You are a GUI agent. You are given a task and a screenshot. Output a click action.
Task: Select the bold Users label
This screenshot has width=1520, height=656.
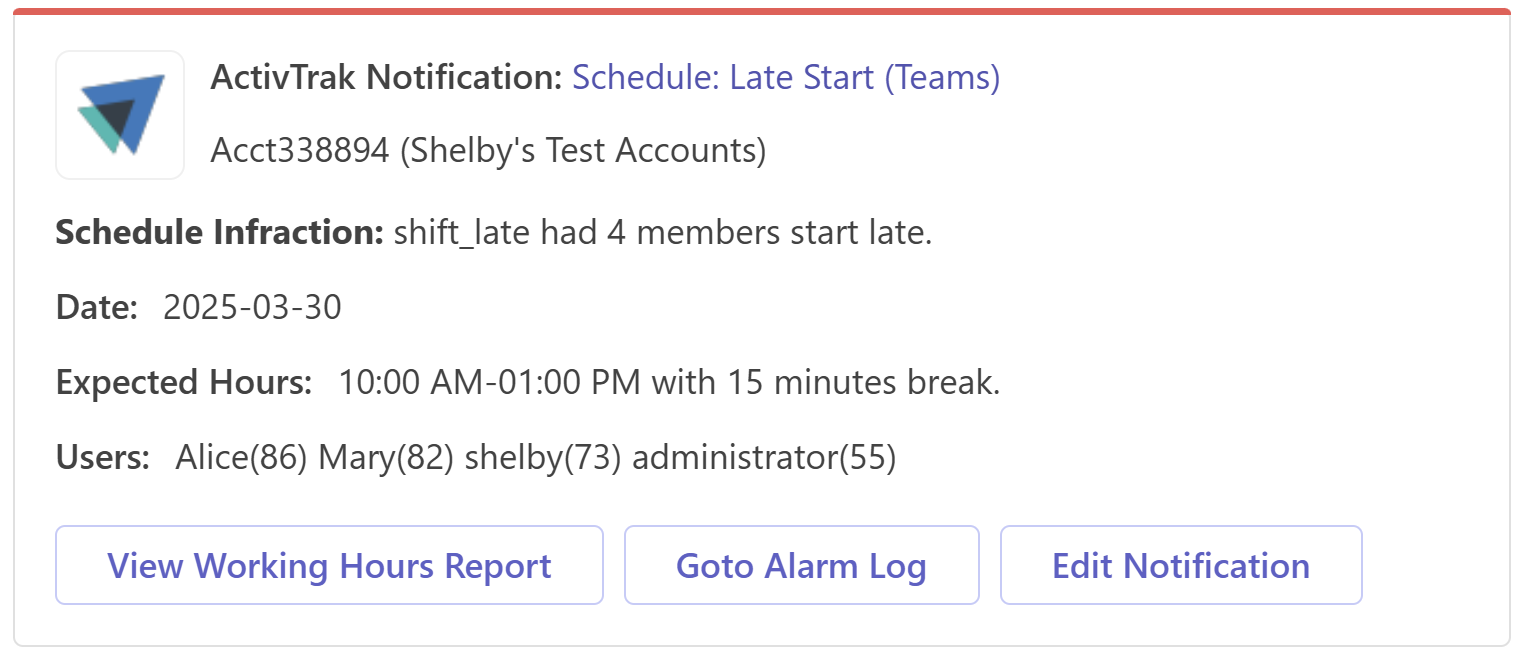point(103,458)
